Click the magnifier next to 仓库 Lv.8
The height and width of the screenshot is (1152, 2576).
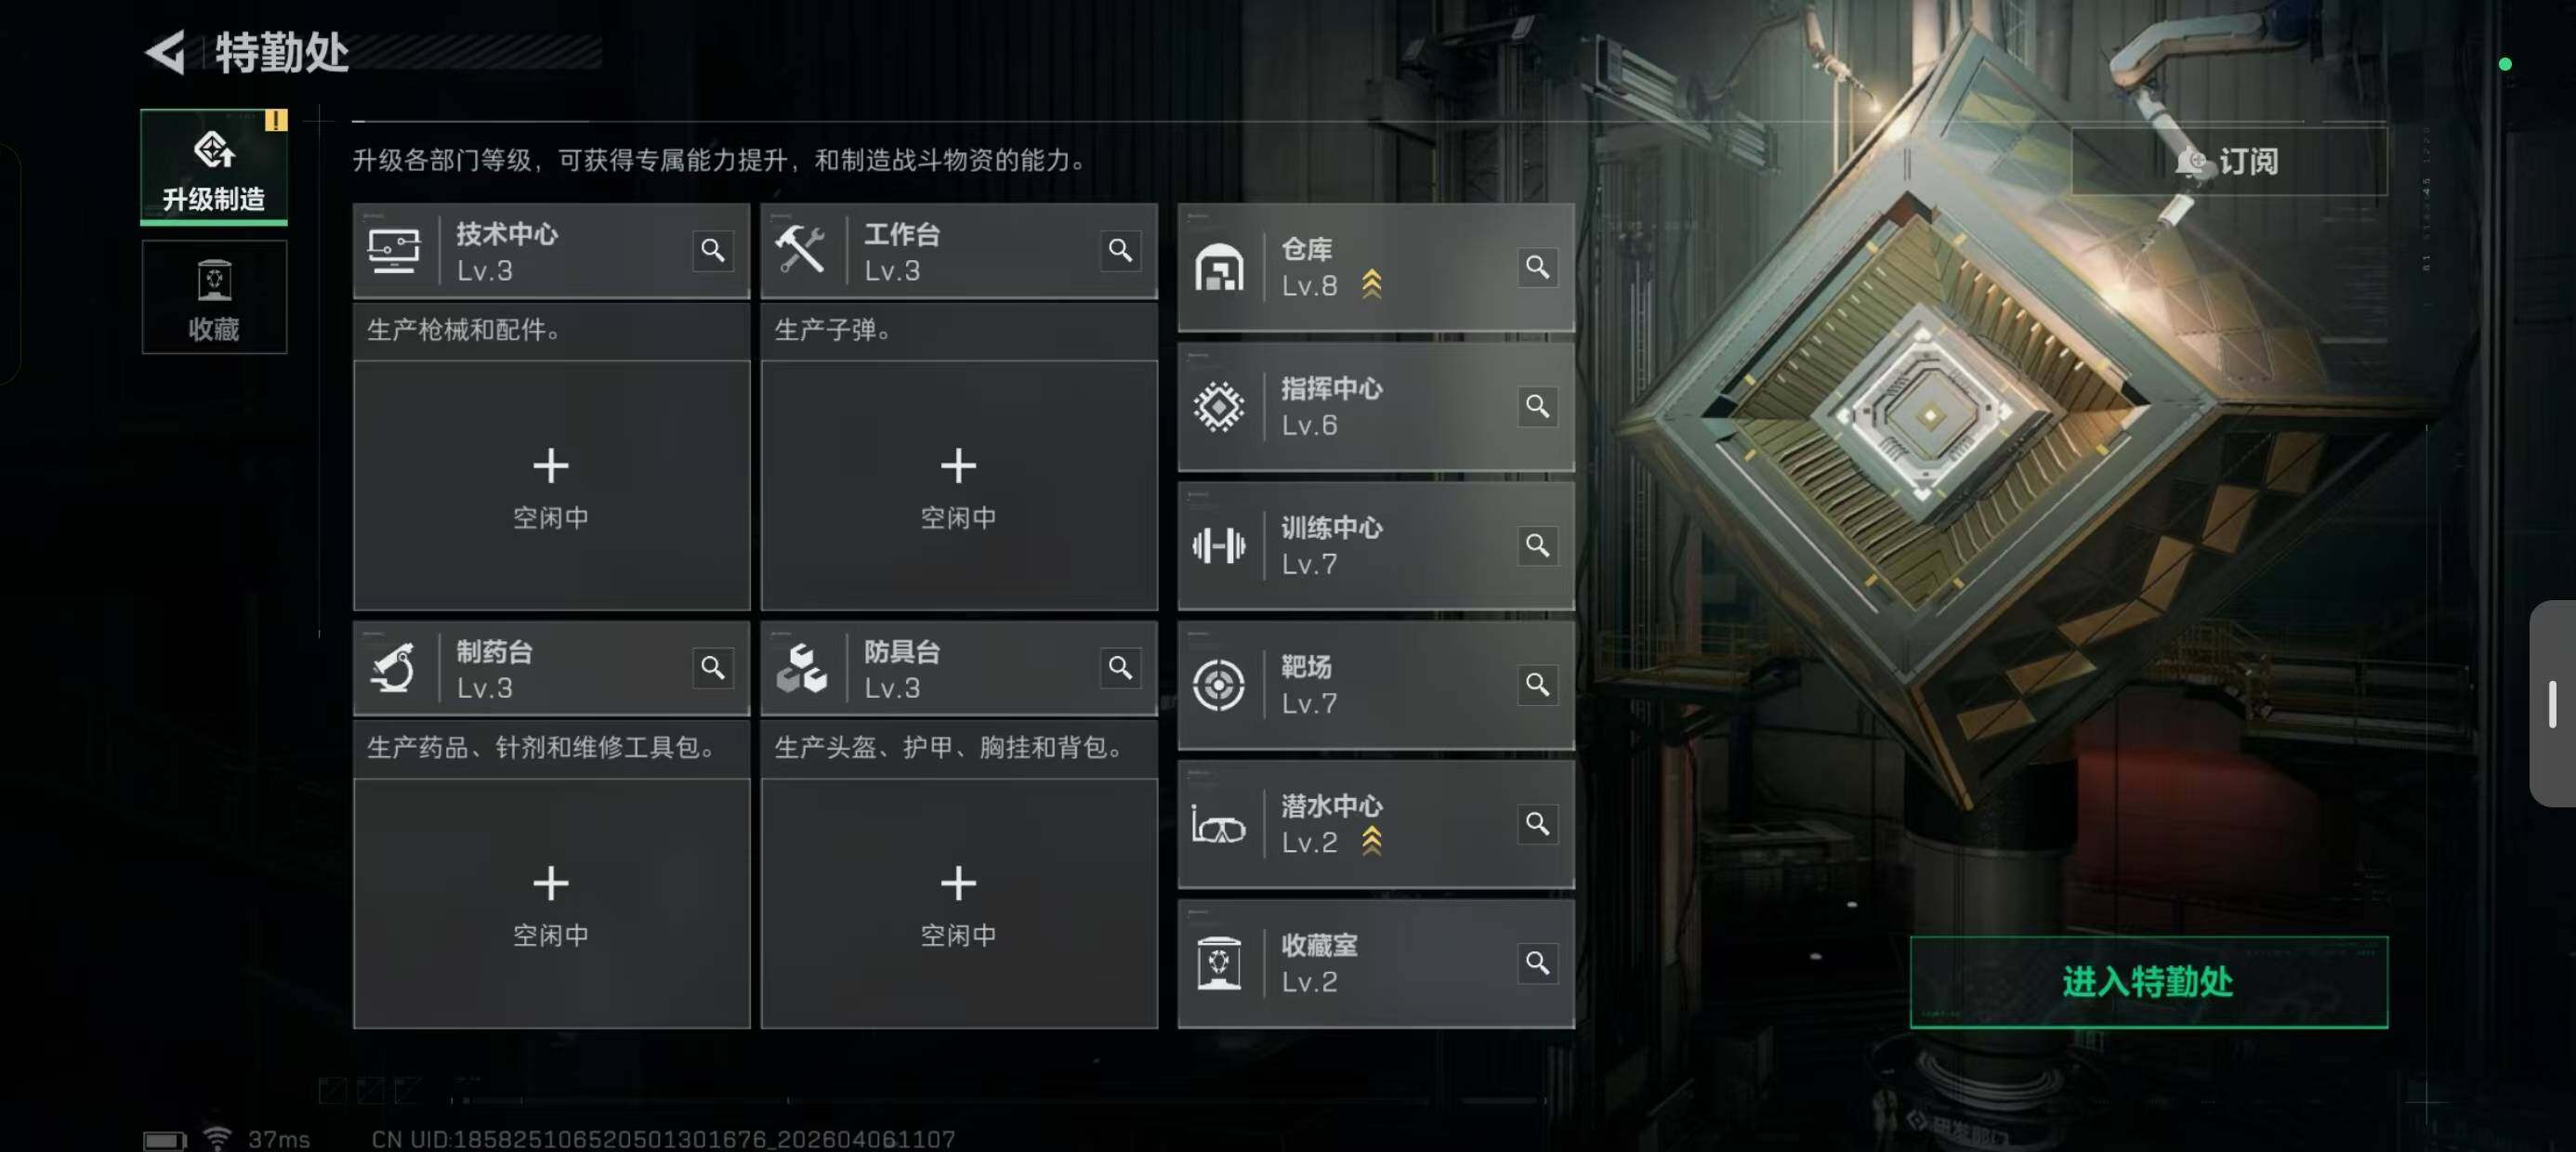click(1537, 267)
